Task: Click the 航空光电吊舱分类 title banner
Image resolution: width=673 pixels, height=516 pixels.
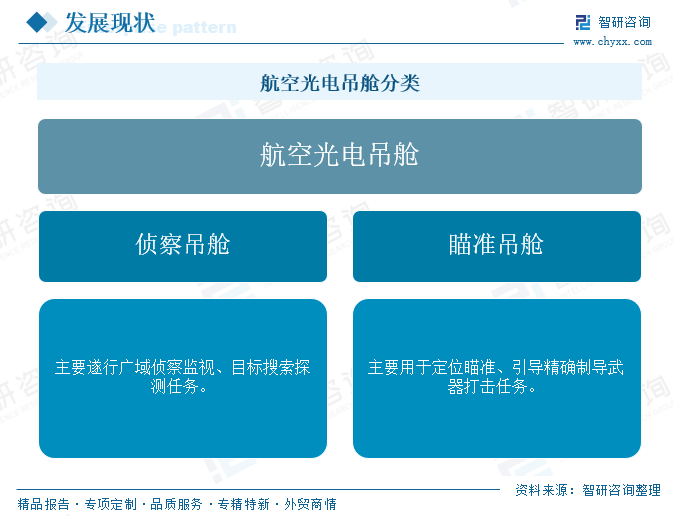Action: 340,82
